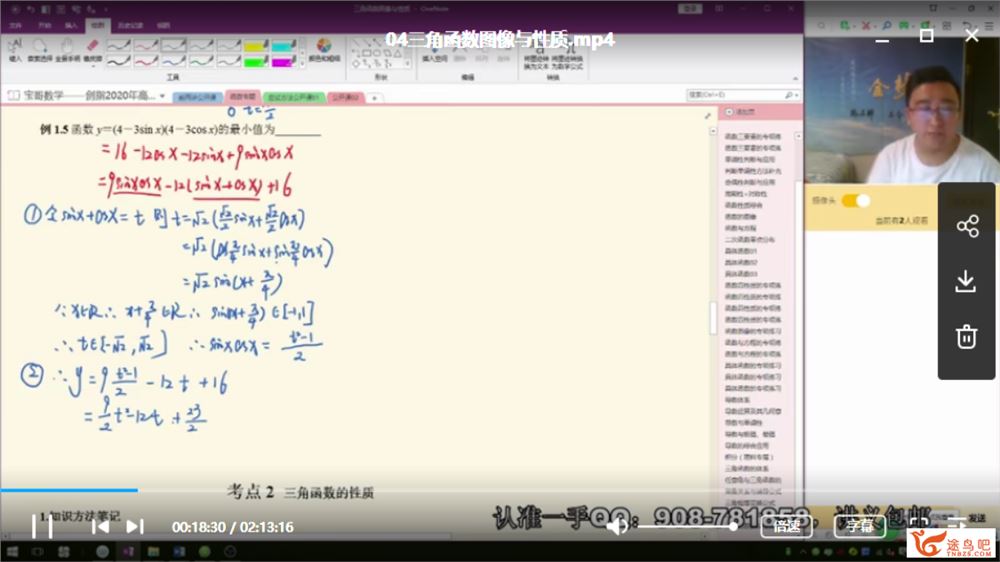Viewport: 1000px width, 562px height.
Task: Switch to the green section tab
Action: coord(293,98)
